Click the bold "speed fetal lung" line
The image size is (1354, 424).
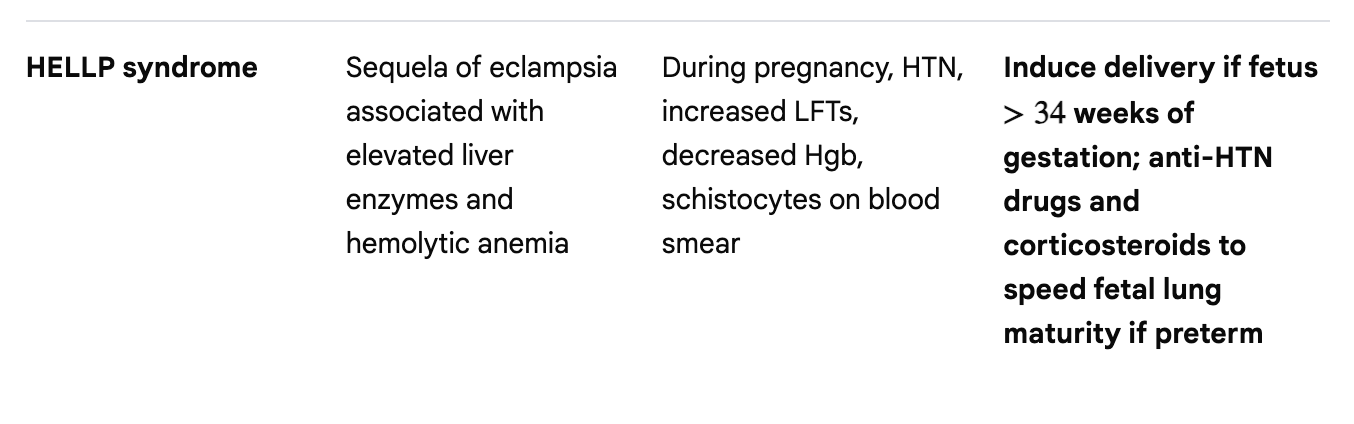tap(1112, 289)
